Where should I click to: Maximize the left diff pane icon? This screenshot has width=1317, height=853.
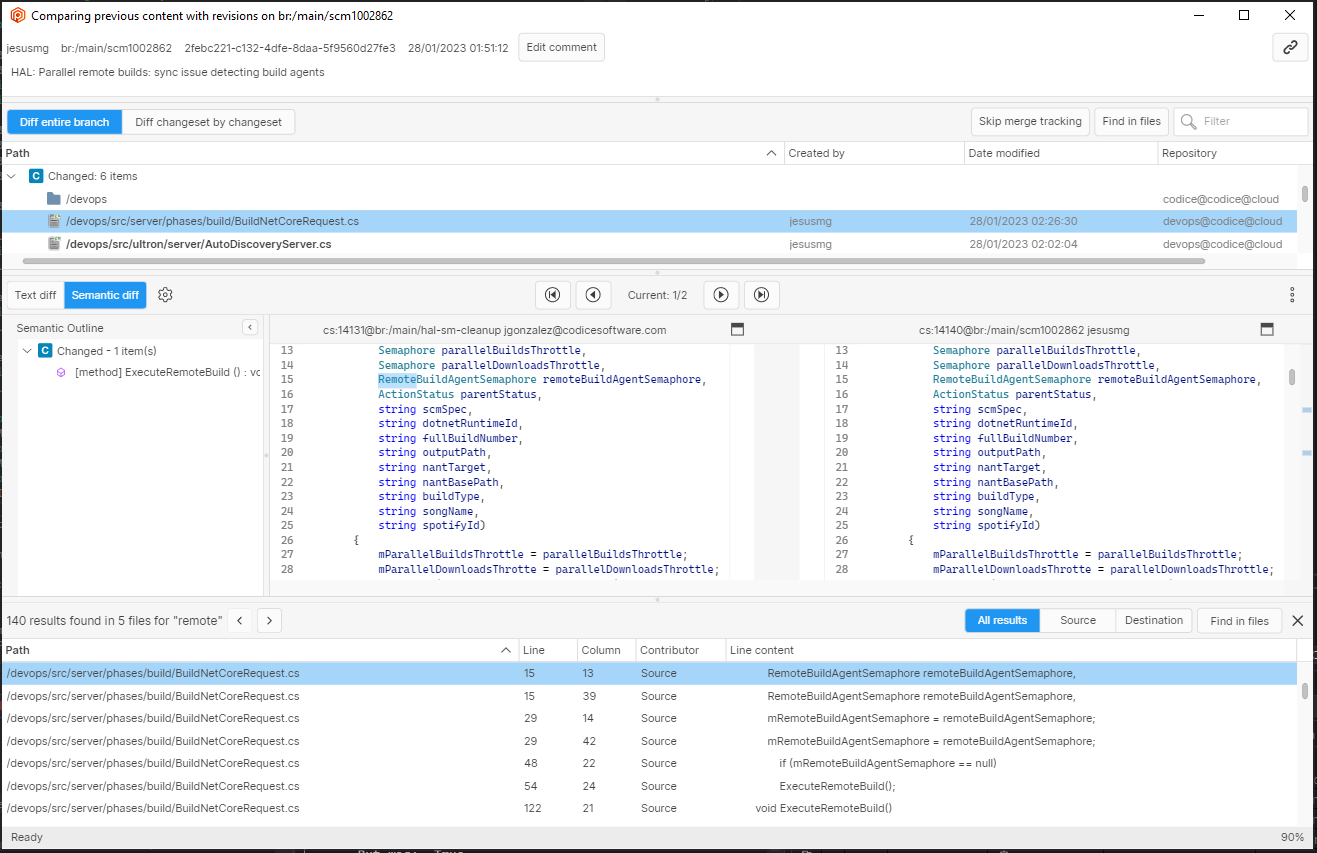tap(737, 328)
